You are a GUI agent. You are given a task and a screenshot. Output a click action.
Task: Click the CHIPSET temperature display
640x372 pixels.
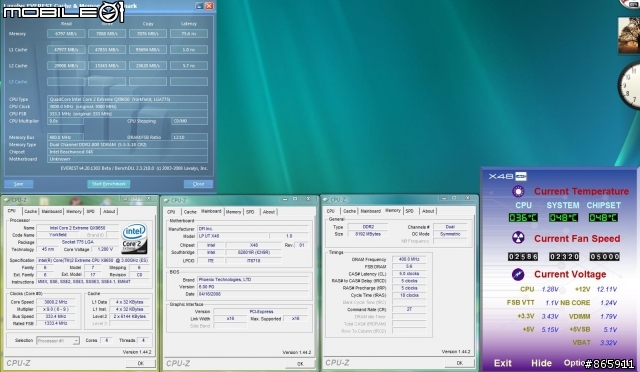tap(603, 217)
